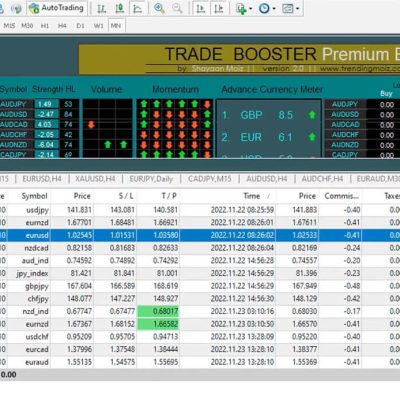400x400 pixels.
Task: Switch to the EURUSD,H4 chart tab
Action: pyautogui.click(x=42, y=179)
